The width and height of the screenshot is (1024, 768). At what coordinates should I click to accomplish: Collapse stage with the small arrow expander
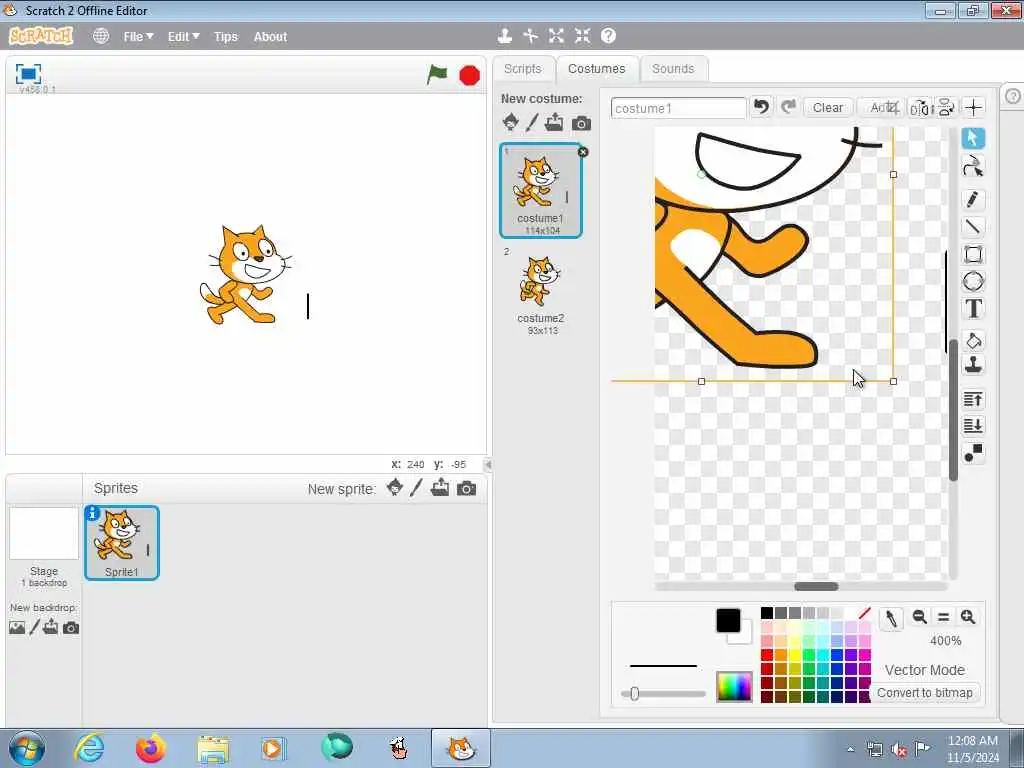pos(488,464)
